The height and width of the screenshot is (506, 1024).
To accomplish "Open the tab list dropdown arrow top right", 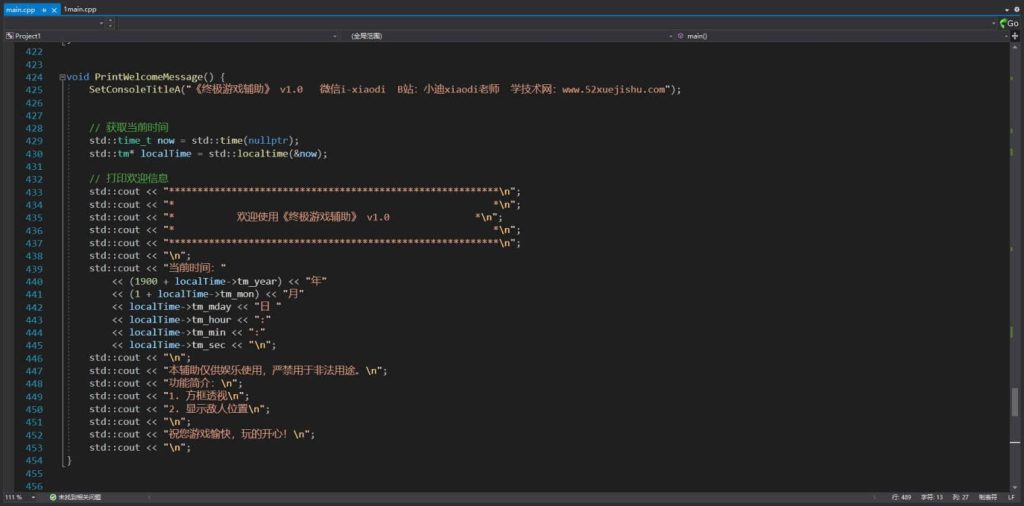I will [1004, 9].
